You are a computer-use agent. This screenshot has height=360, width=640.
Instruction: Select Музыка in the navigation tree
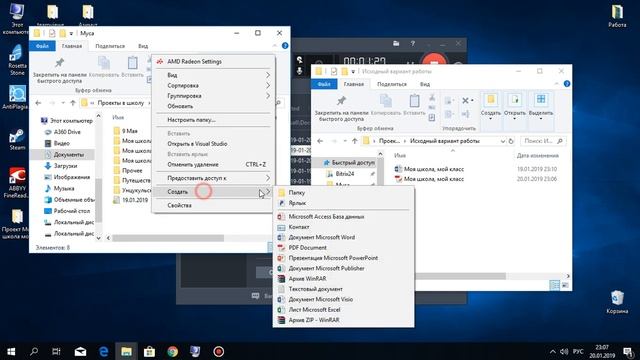coord(64,189)
